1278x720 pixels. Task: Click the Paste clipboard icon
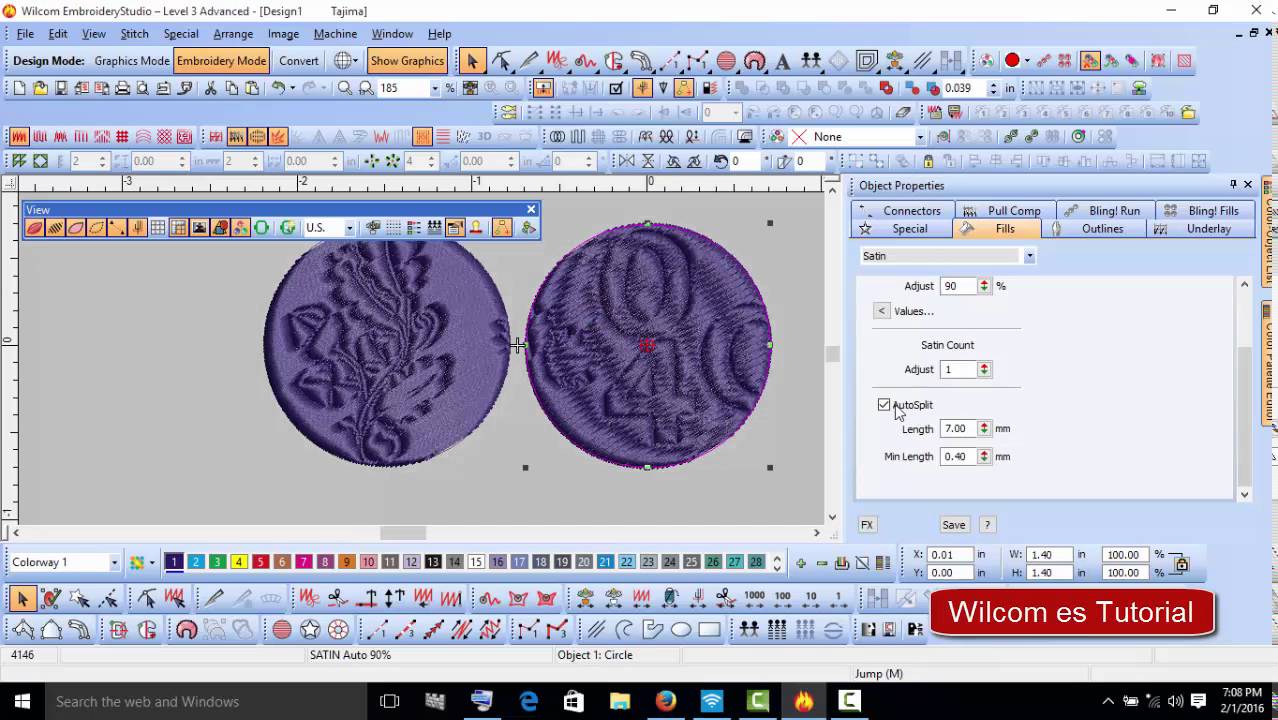point(252,88)
